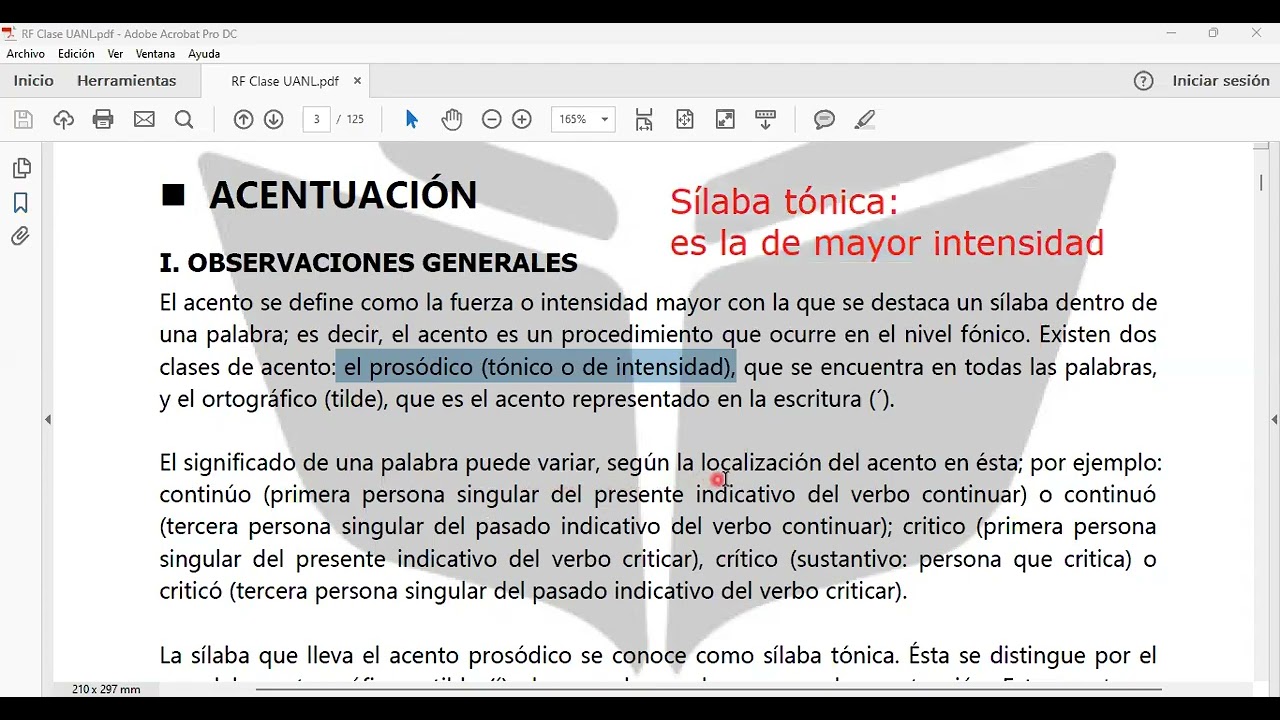Click the full screen mode icon
The height and width of the screenshot is (720, 1280).
click(x=725, y=120)
